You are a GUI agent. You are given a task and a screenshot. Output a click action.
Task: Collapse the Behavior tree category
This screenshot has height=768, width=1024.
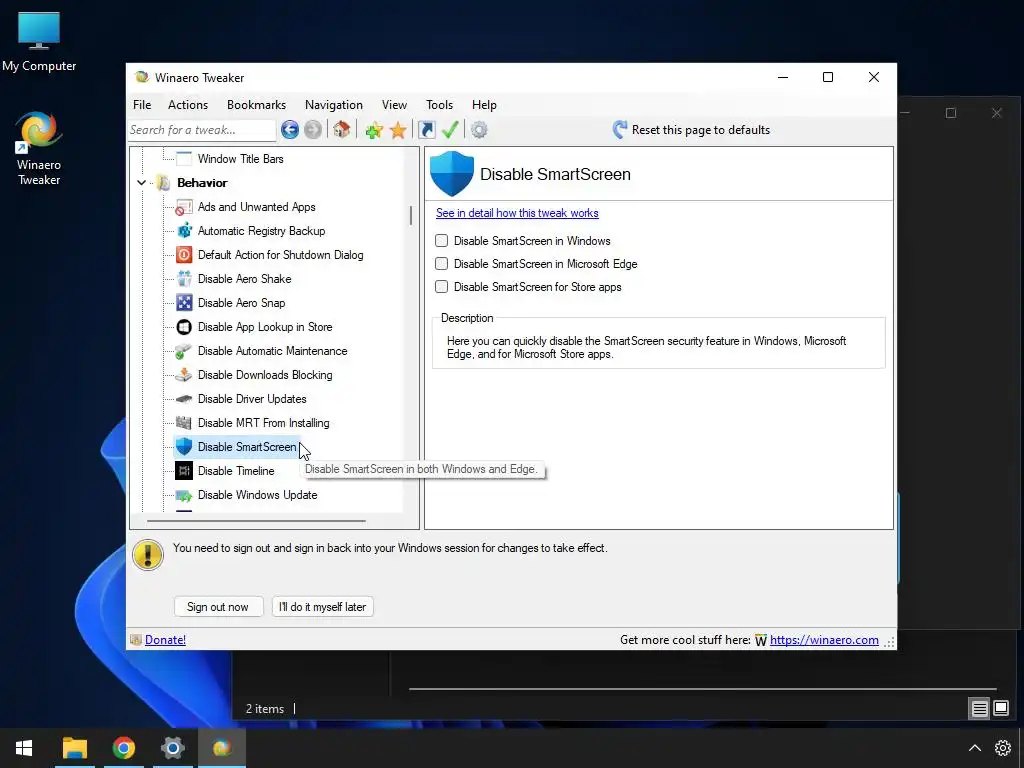[x=142, y=183]
